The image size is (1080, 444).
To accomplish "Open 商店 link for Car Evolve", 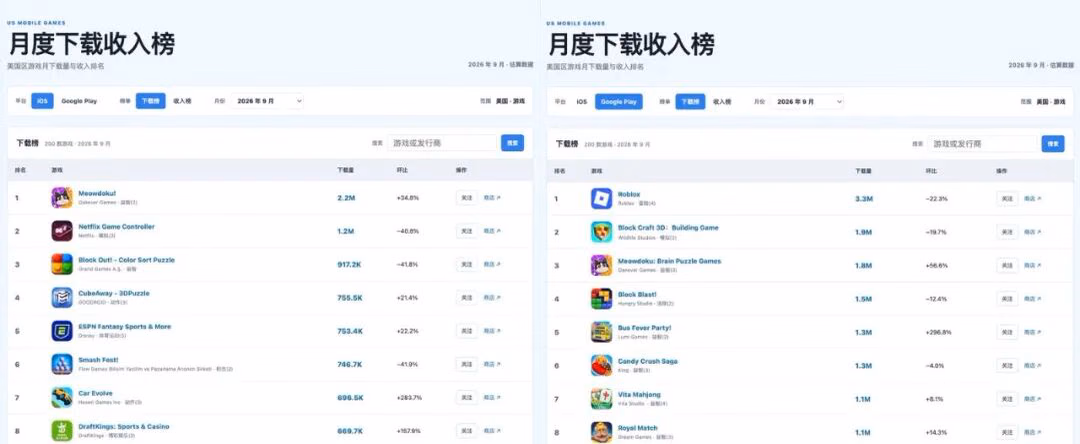I will [492, 397].
